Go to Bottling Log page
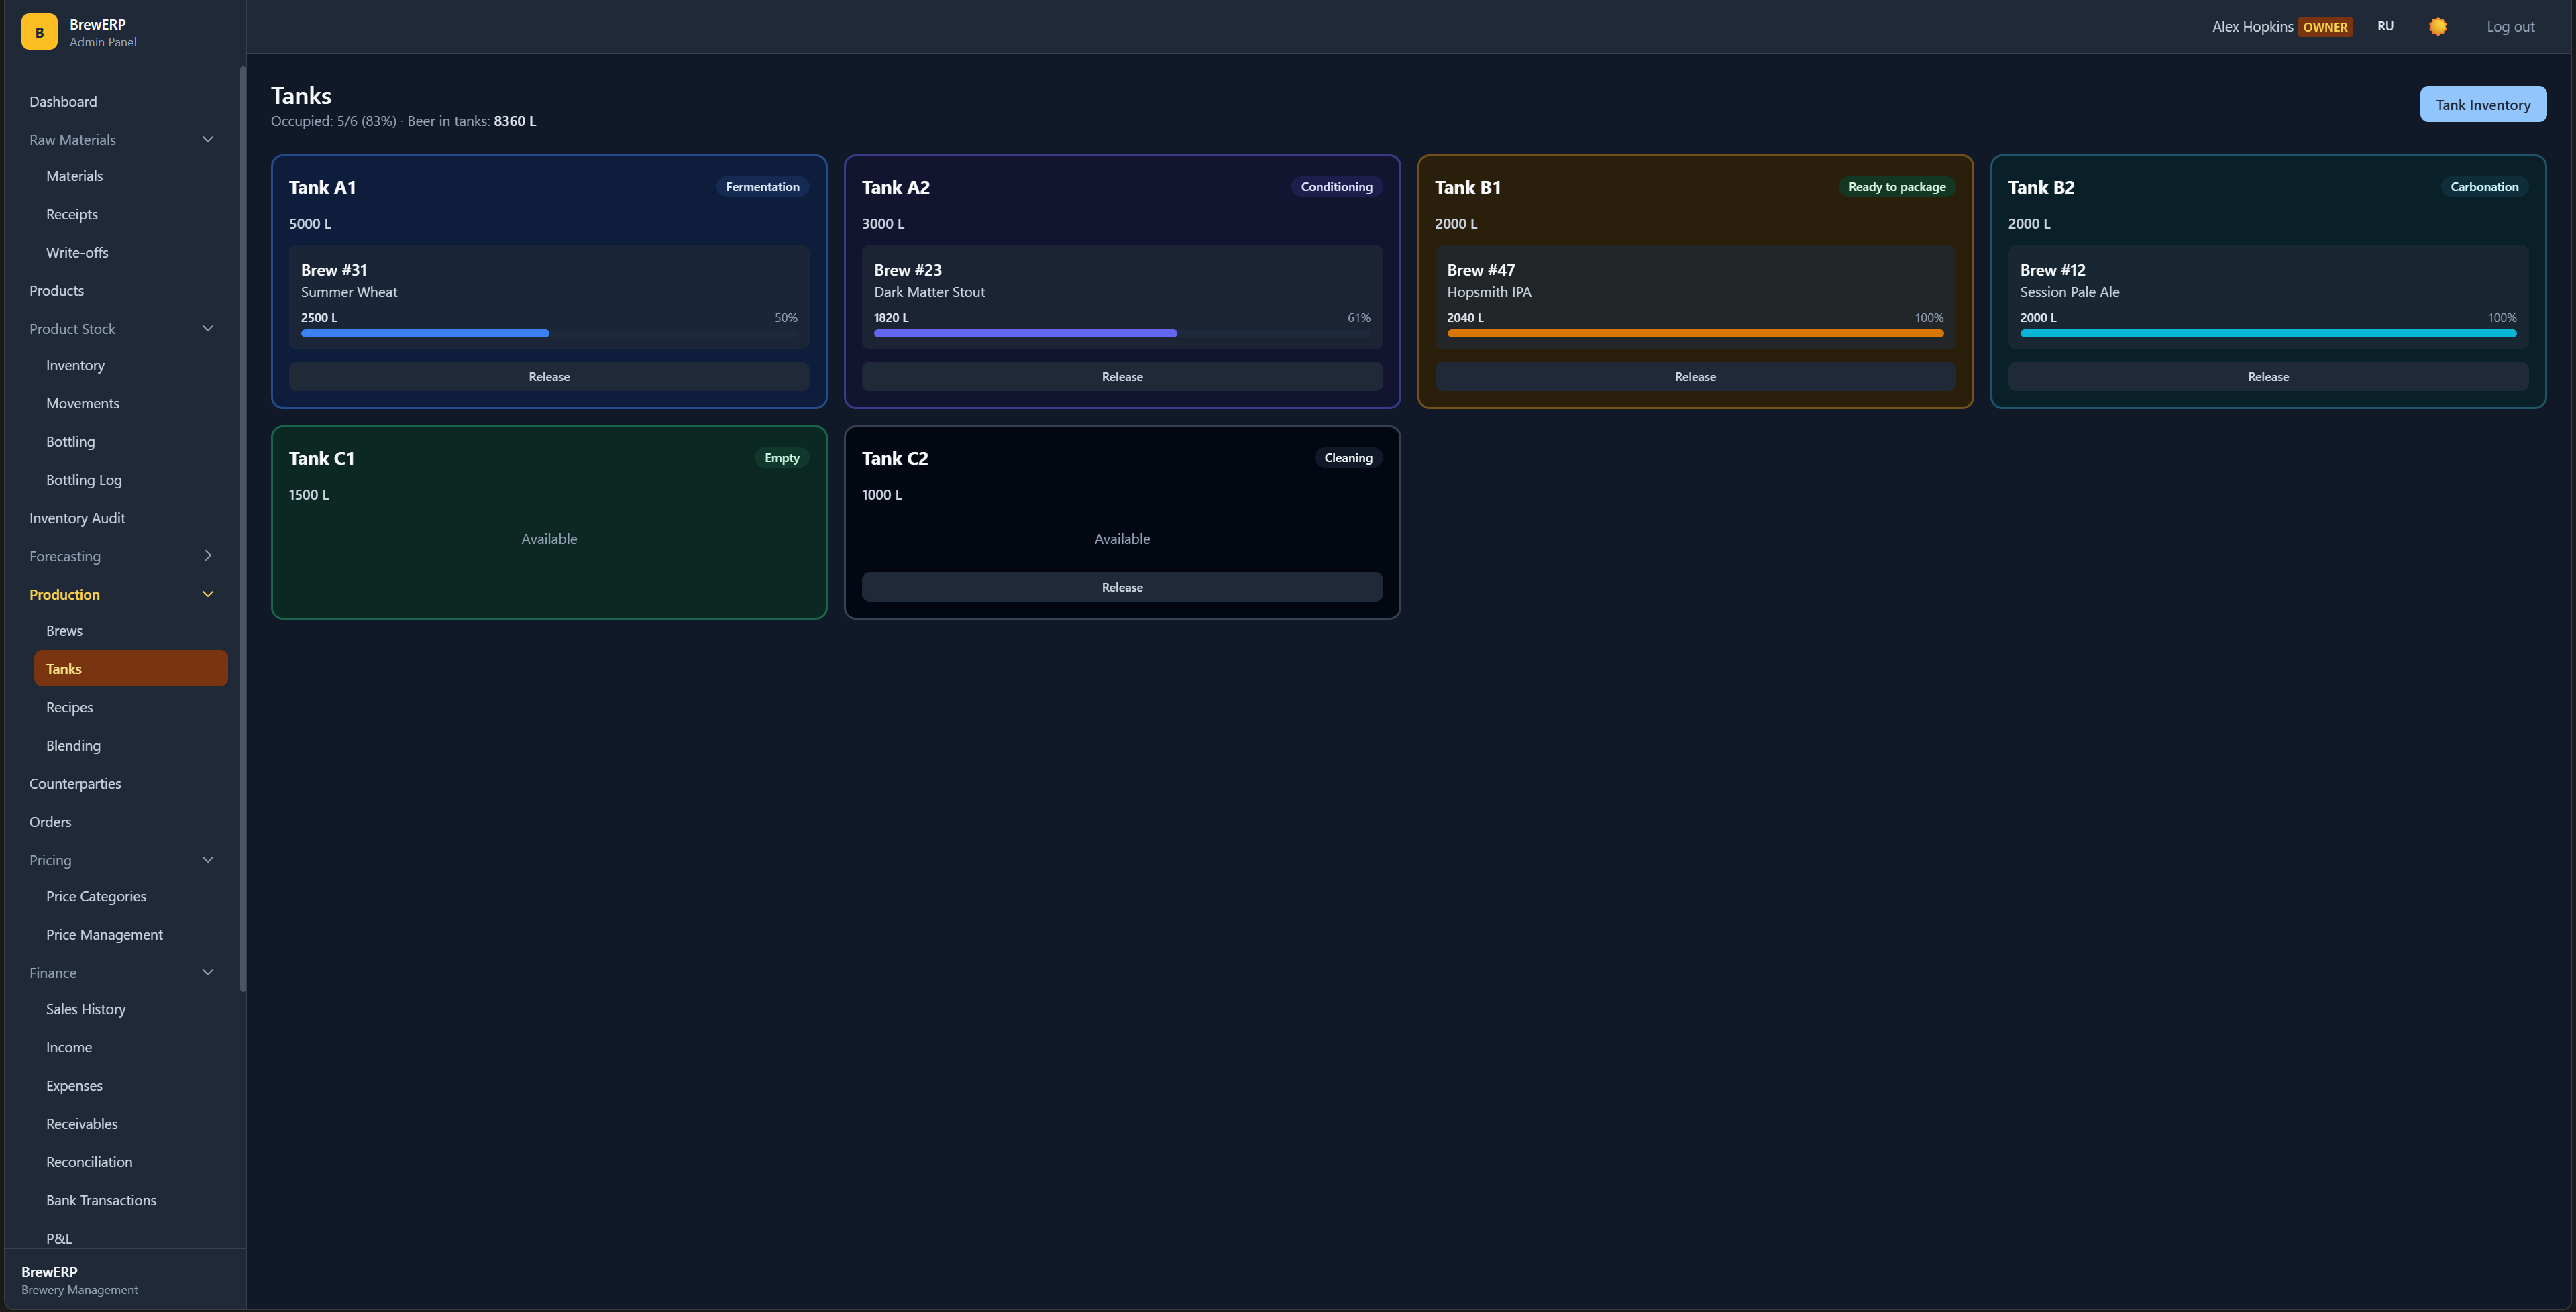The height and width of the screenshot is (1312, 2576). tap(84, 480)
